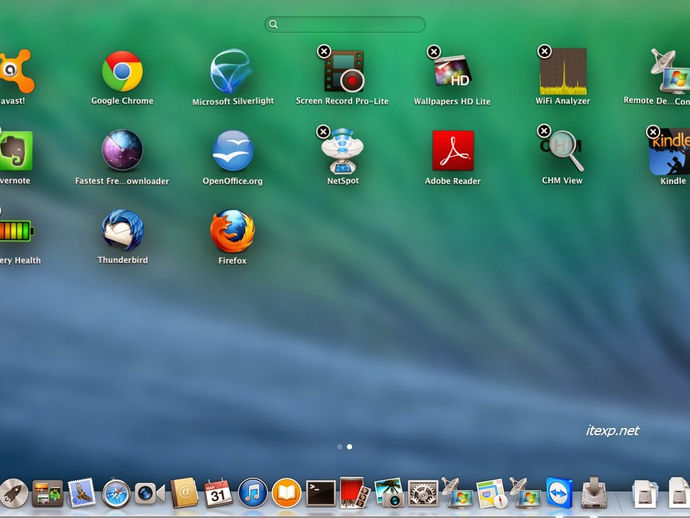The height and width of the screenshot is (518, 690).
Task: Open FaceTime camera icon in Dock
Action: 150,493
